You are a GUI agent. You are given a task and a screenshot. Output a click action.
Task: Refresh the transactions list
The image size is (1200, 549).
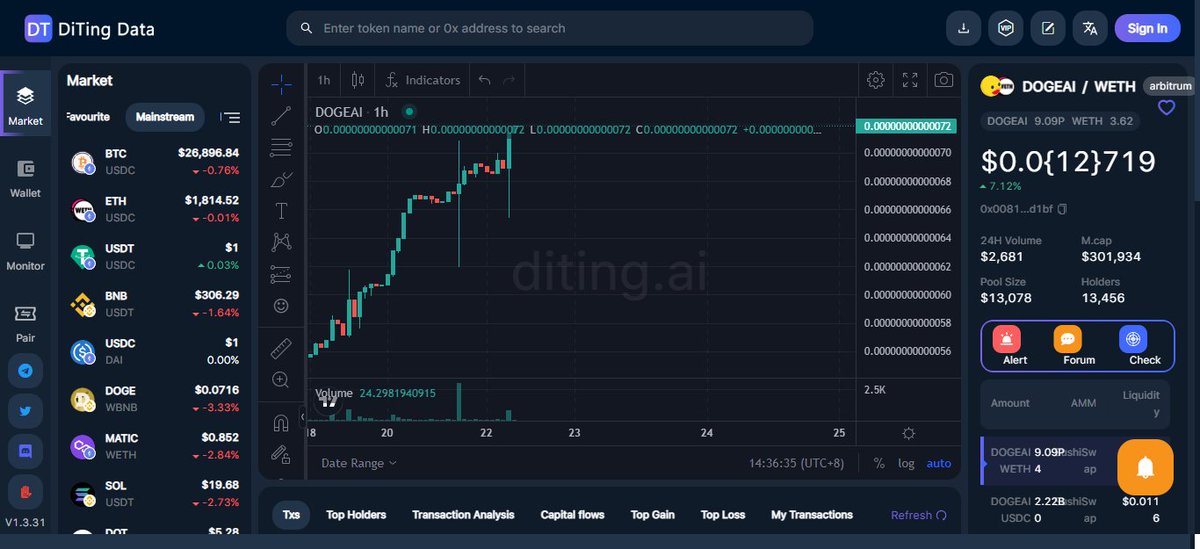click(918, 515)
